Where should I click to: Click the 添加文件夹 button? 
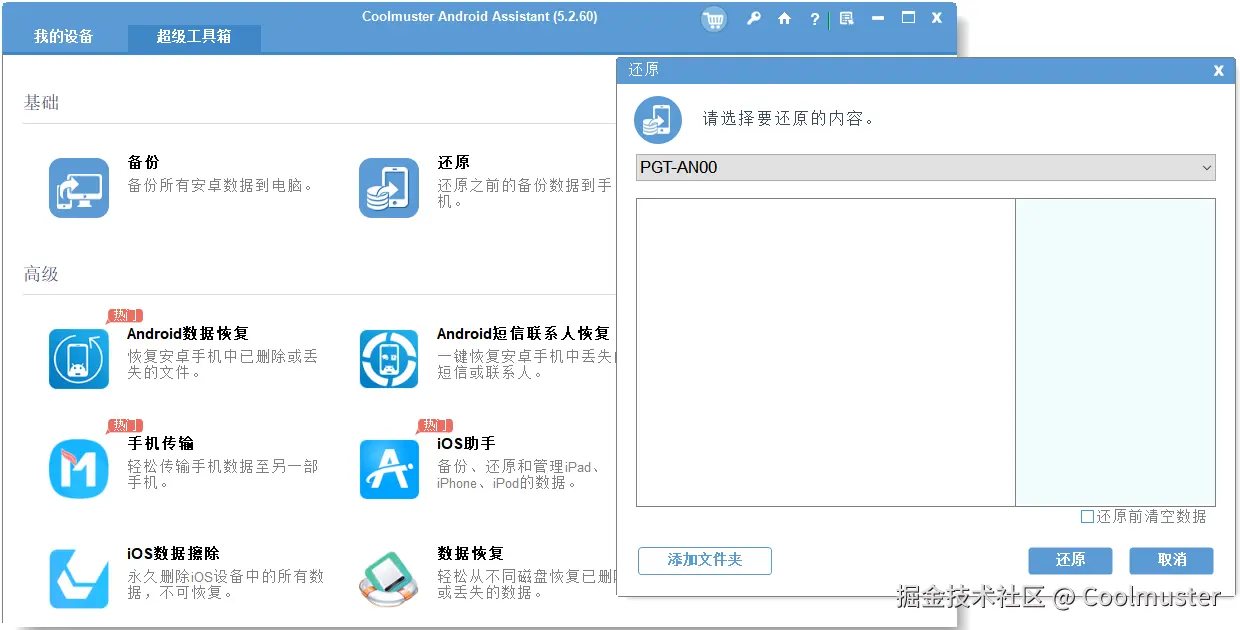pos(705,560)
